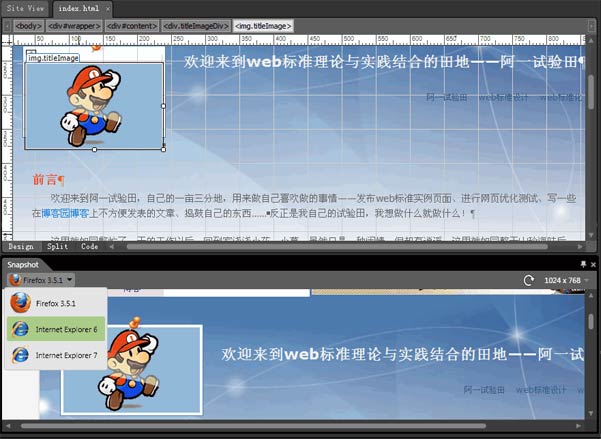Switch to Split view
The image size is (601, 439).
pyautogui.click(x=57, y=247)
